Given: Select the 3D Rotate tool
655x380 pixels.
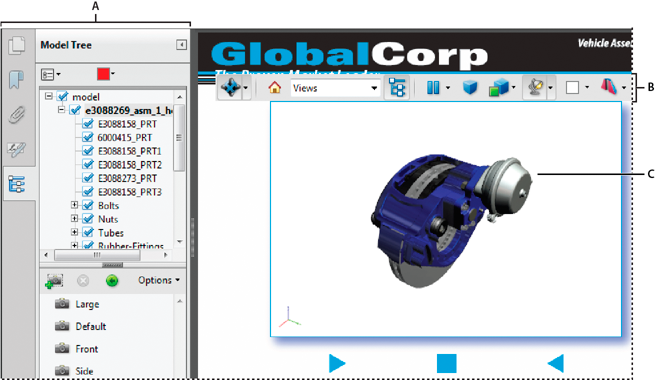Looking at the screenshot, I should [231, 88].
